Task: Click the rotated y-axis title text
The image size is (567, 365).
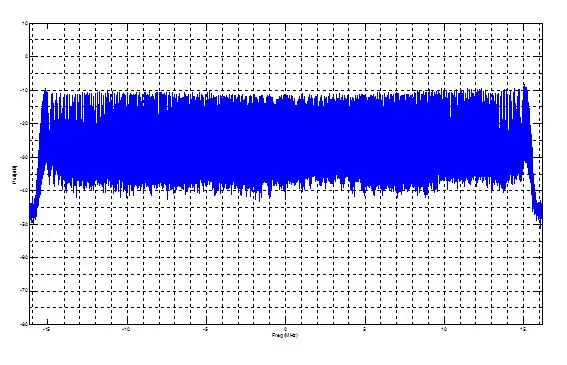Action: (x=15, y=174)
